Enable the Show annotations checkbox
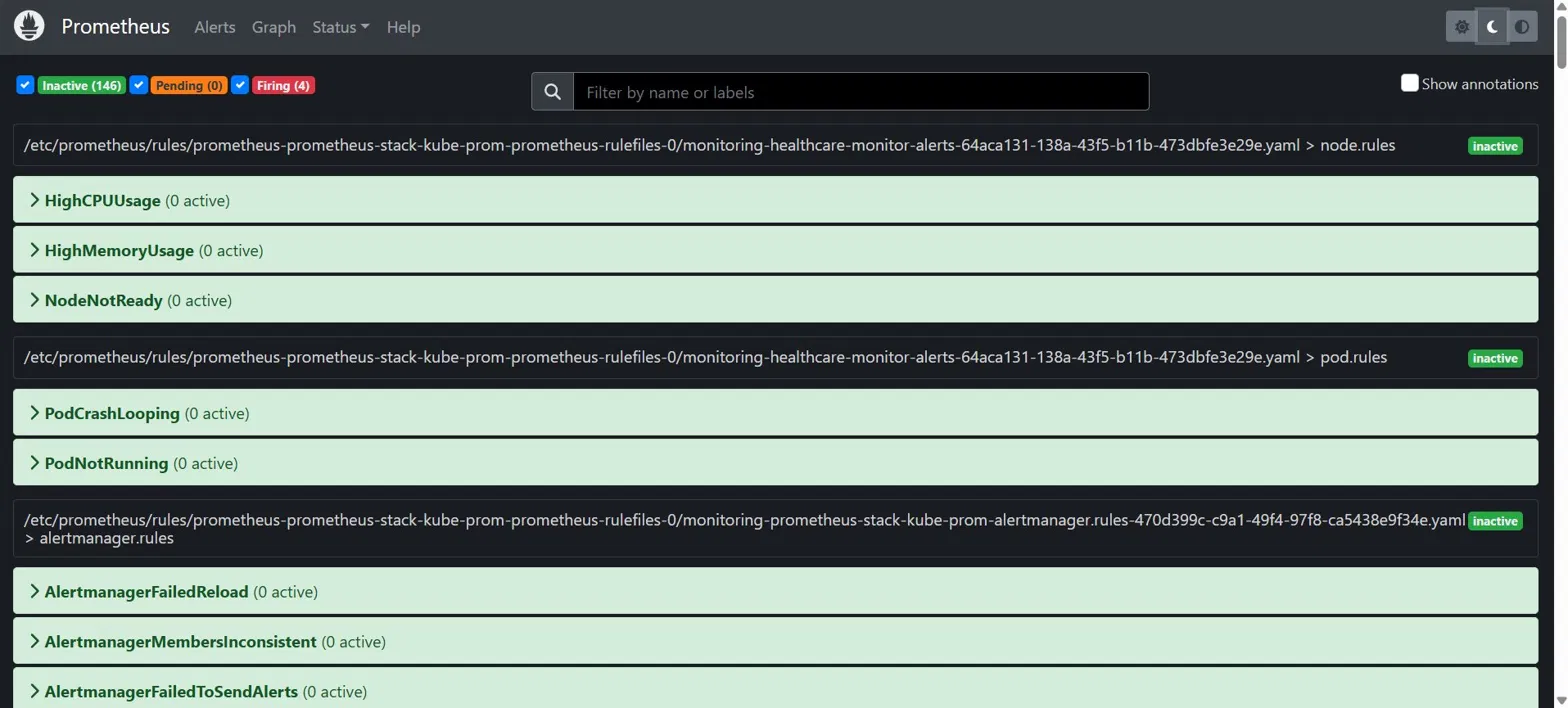Viewport: 1568px width, 708px height. [x=1410, y=83]
